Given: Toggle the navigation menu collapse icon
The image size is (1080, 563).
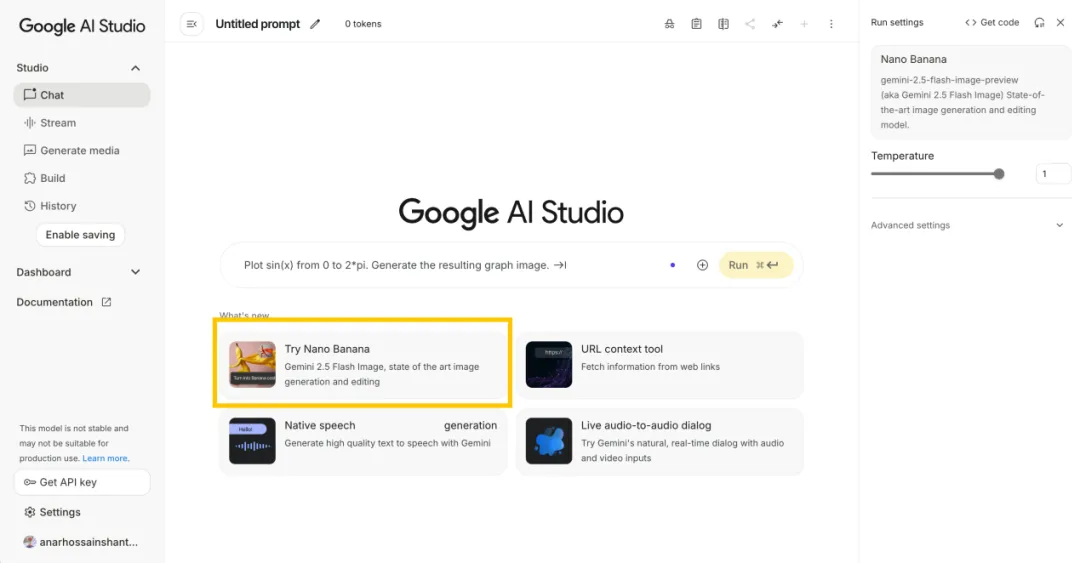Looking at the screenshot, I should click(x=191, y=24).
